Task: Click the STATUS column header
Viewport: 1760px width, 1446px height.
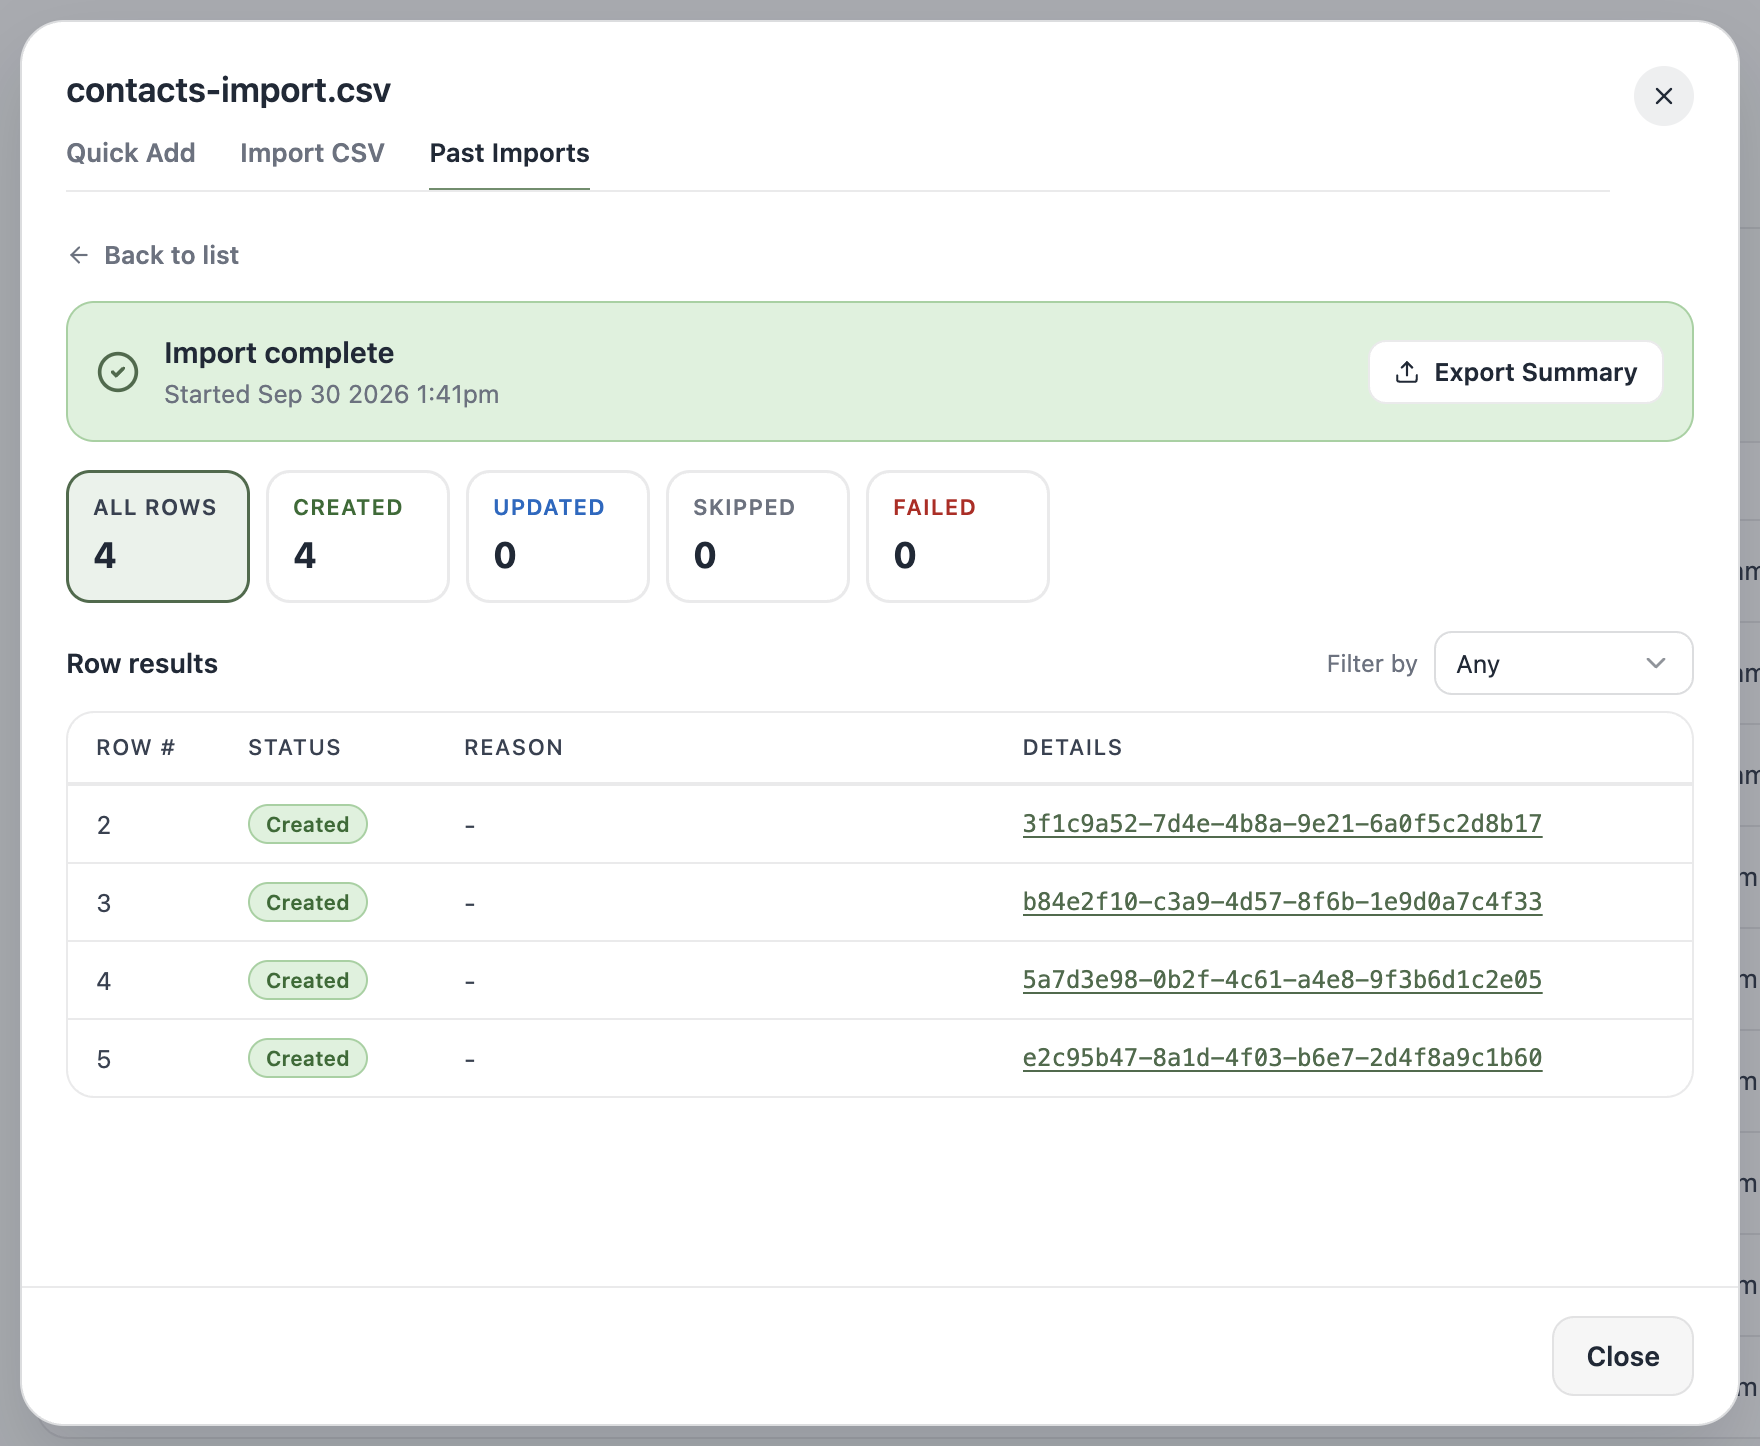Action: coord(295,747)
